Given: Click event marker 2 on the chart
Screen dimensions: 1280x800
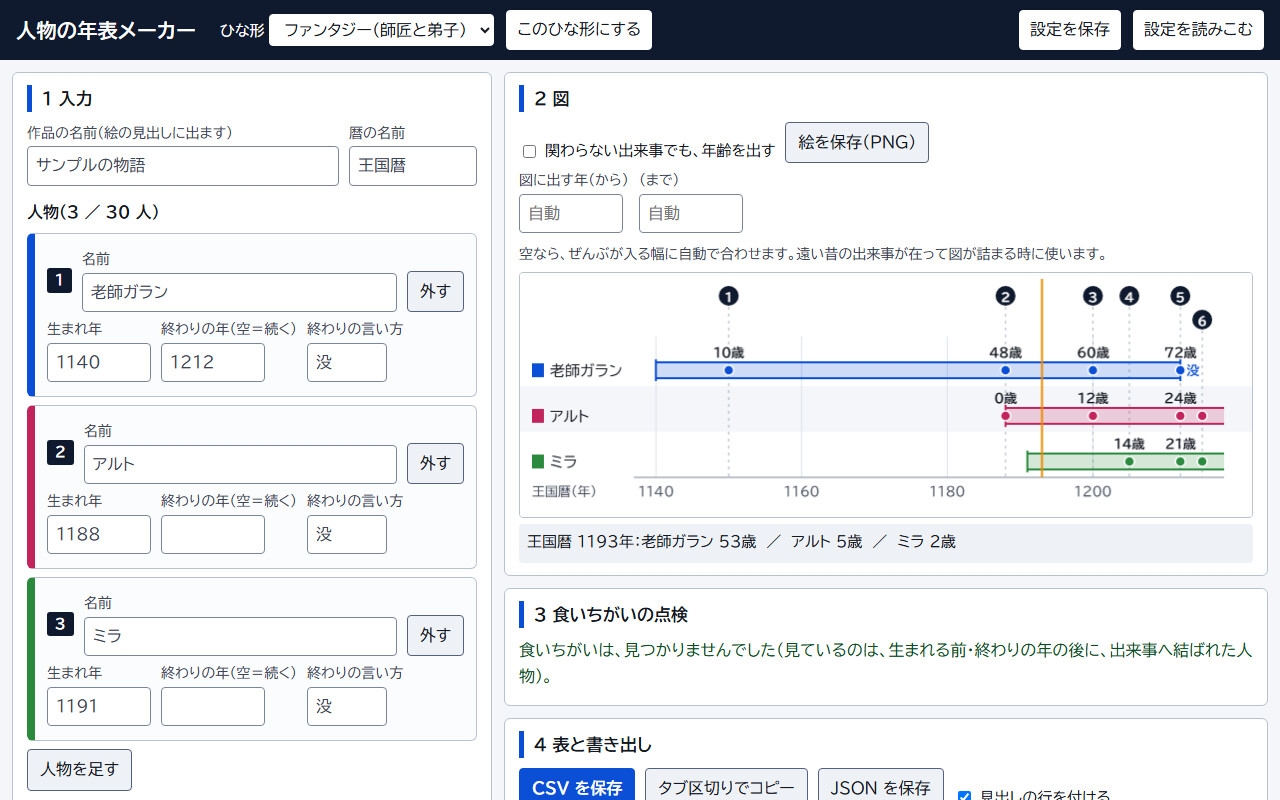Looking at the screenshot, I should coord(1005,296).
